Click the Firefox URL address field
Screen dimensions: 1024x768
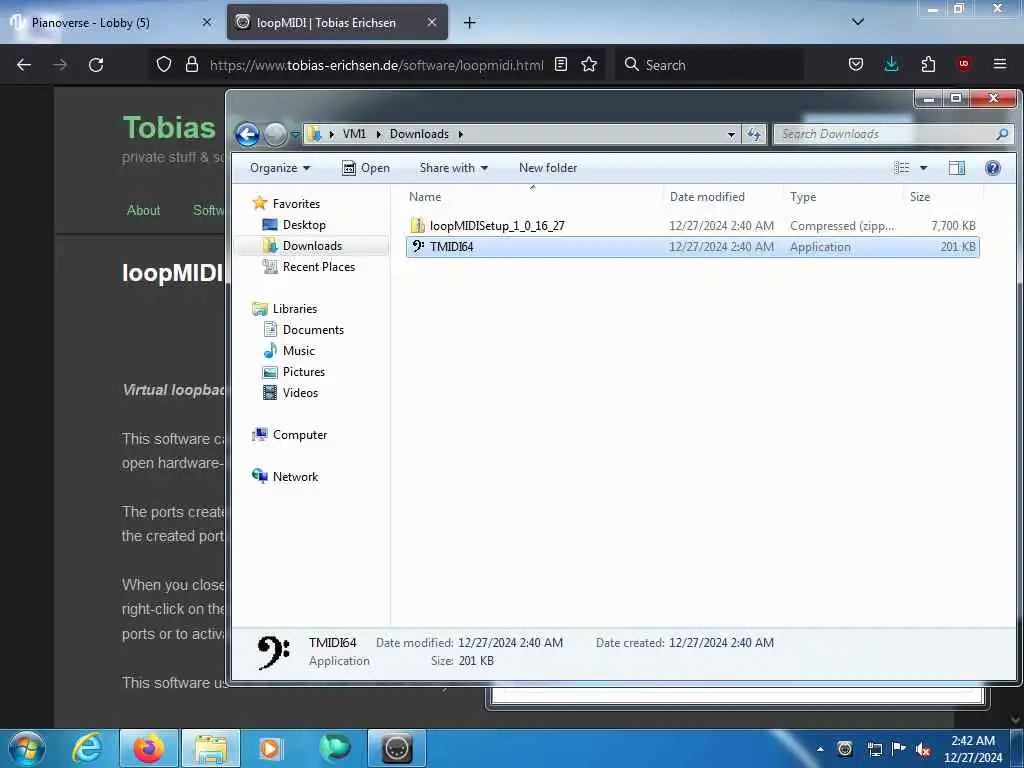(x=377, y=65)
